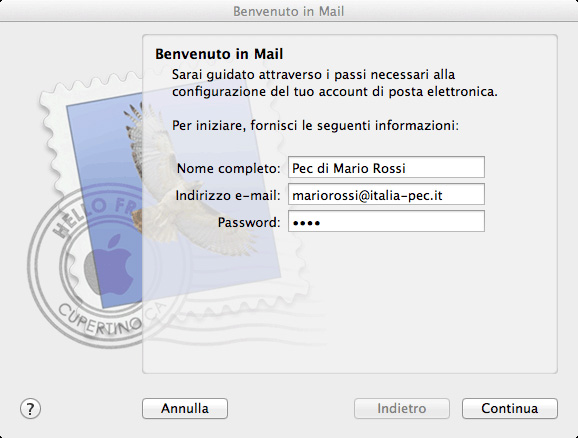This screenshot has height=438, width=578.
Task: Proceed by clicking Continua
Action: [x=510, y=409]
